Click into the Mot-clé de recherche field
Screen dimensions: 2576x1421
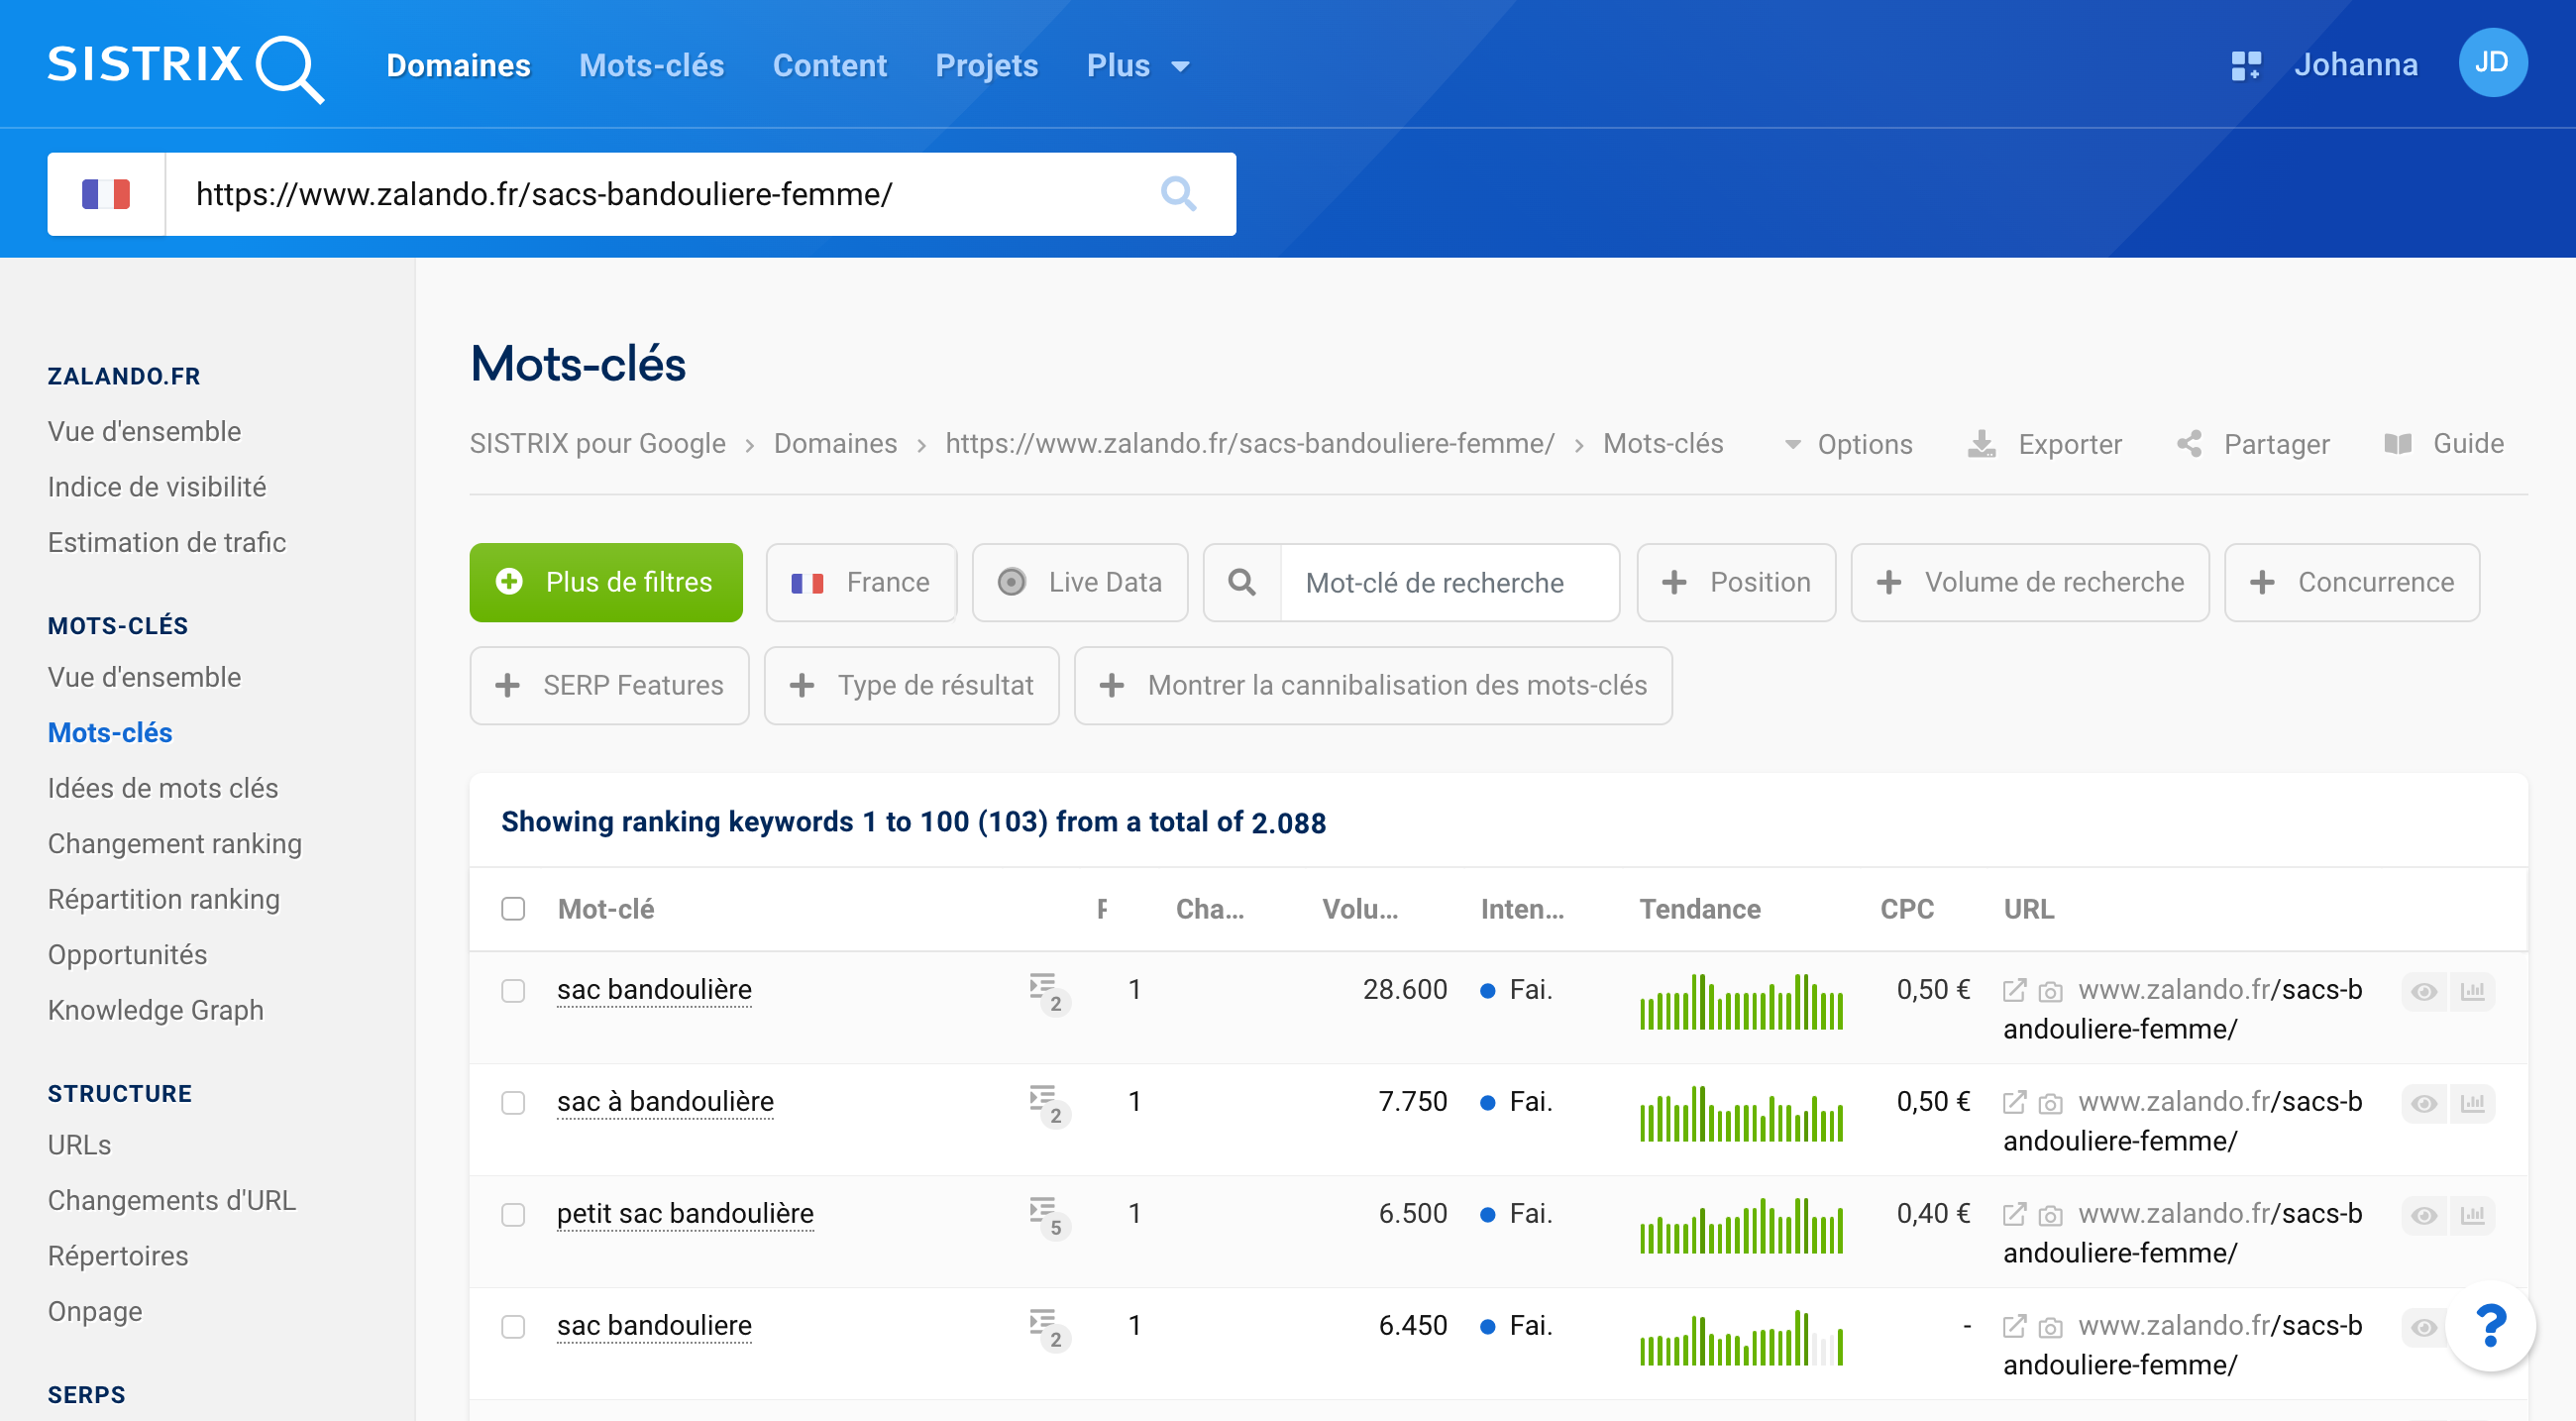[x=1449, y=582]
